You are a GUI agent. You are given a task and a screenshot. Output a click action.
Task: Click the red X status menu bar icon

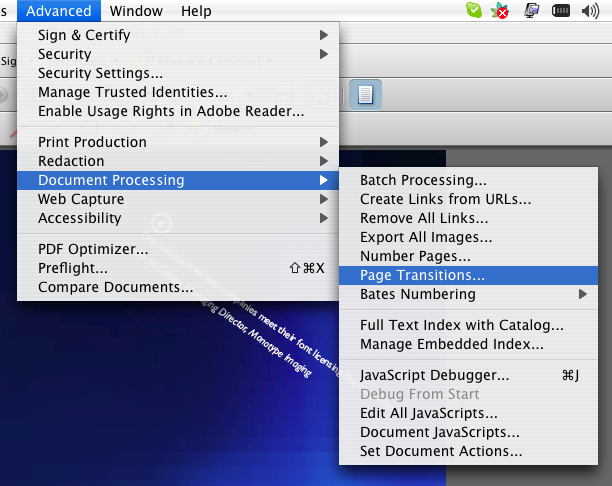click(500, 11)
